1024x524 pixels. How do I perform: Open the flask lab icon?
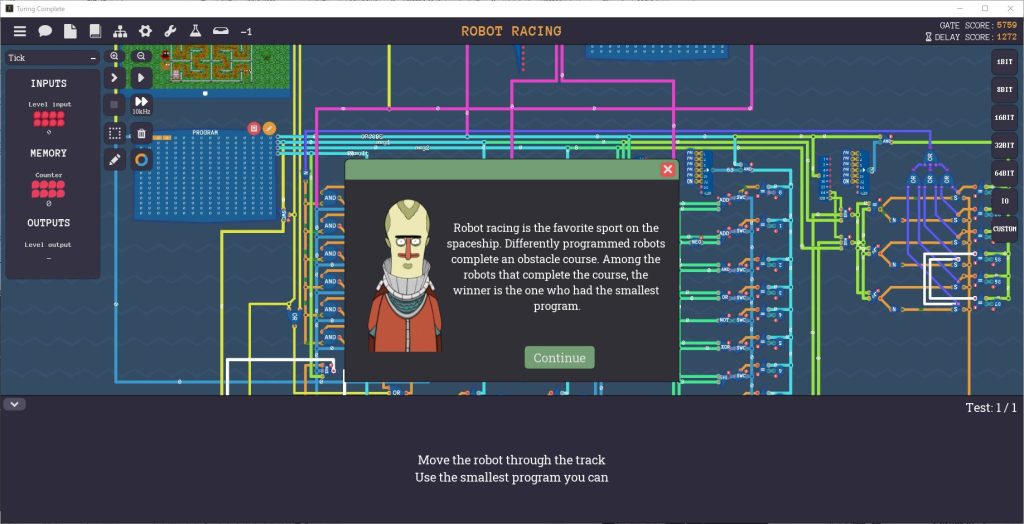coord(195,31)
